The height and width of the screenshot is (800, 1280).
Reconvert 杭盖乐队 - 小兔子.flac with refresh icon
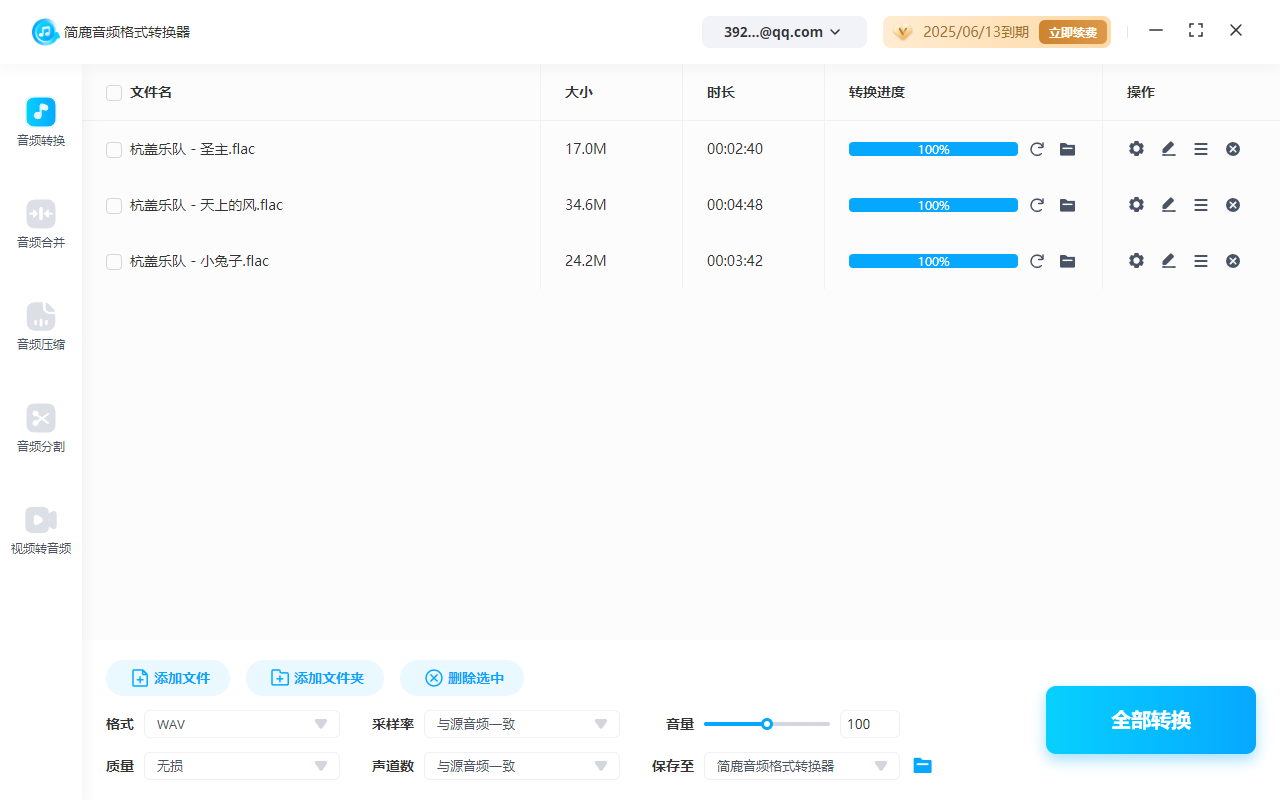(1037, 260)
